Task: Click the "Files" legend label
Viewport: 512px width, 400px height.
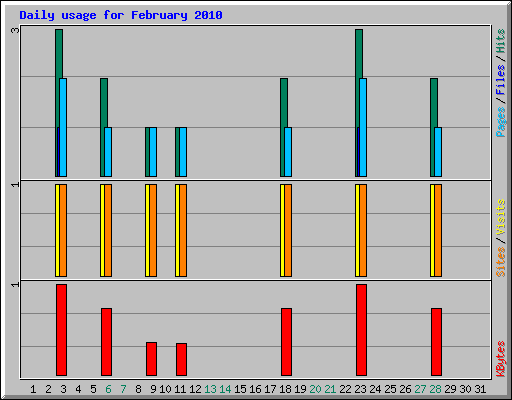Action: point(501,79)
